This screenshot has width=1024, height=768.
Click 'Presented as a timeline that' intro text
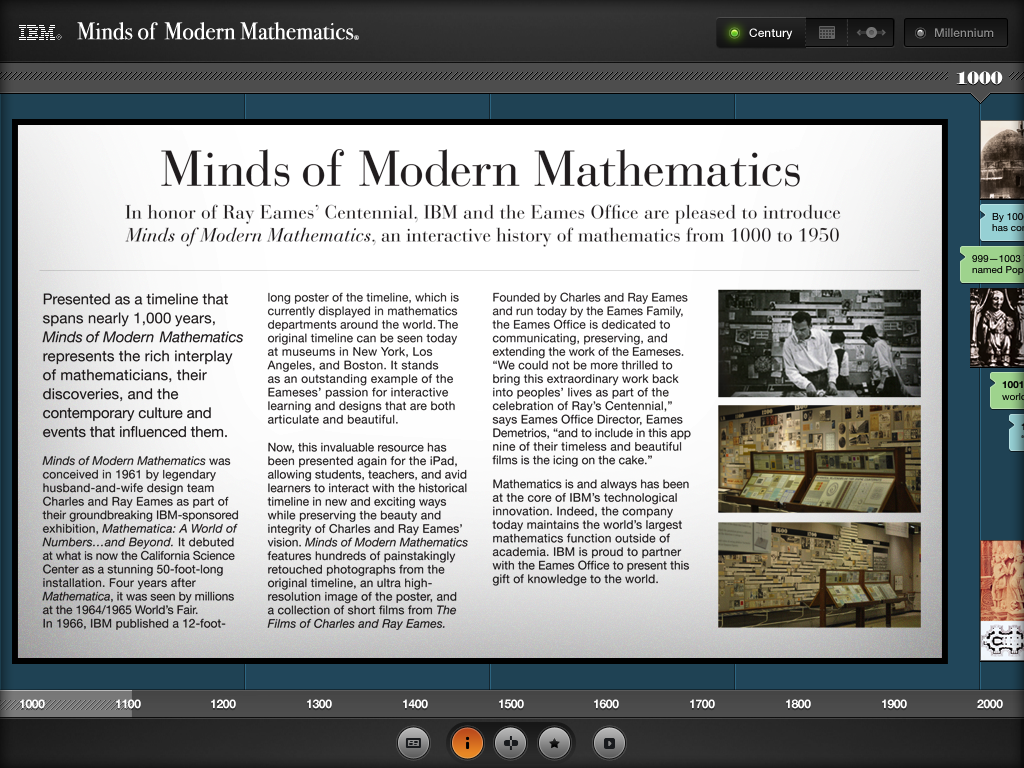[x=135, y=299]
